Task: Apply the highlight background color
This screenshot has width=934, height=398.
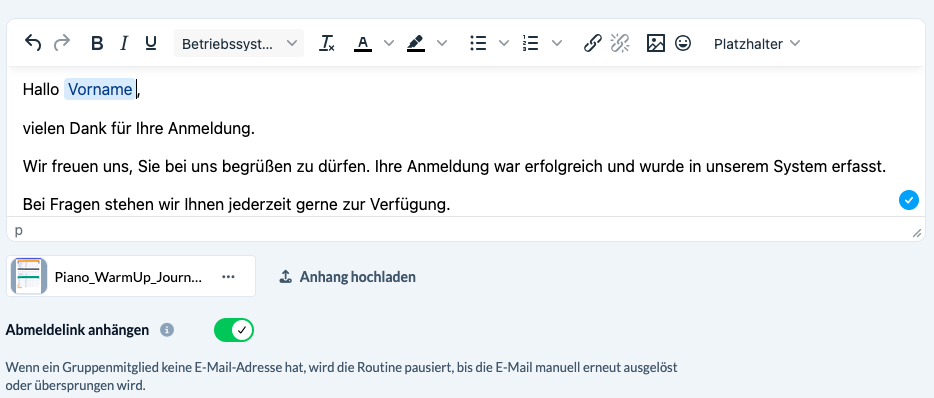Action: (x=416, y=43)
